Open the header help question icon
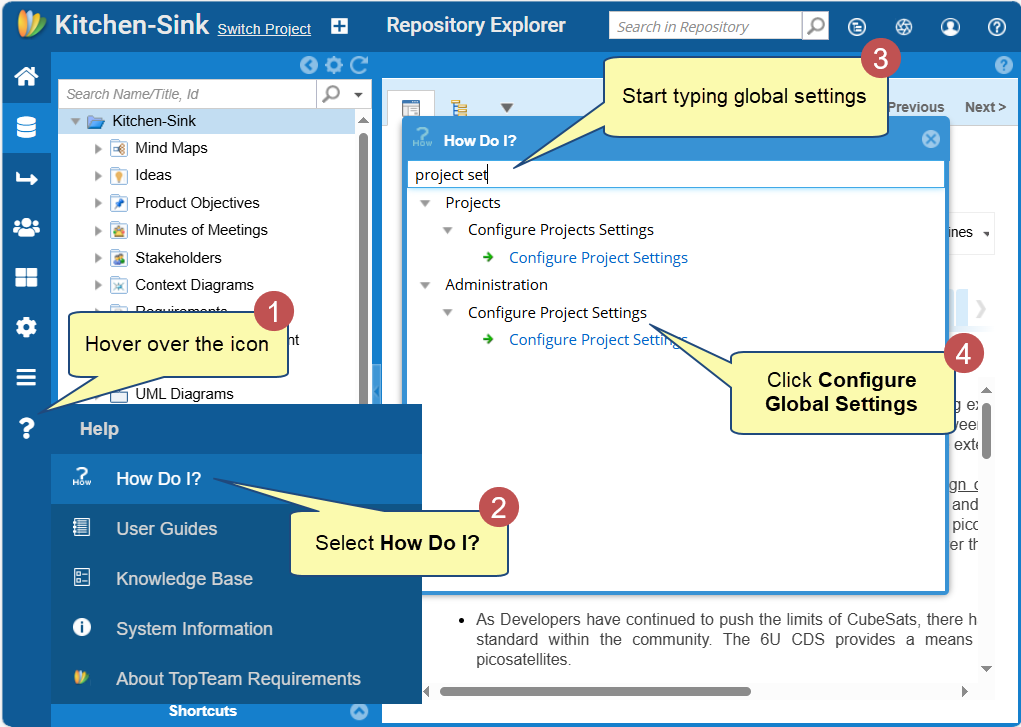1021x727 pixels. coord(996,27)
